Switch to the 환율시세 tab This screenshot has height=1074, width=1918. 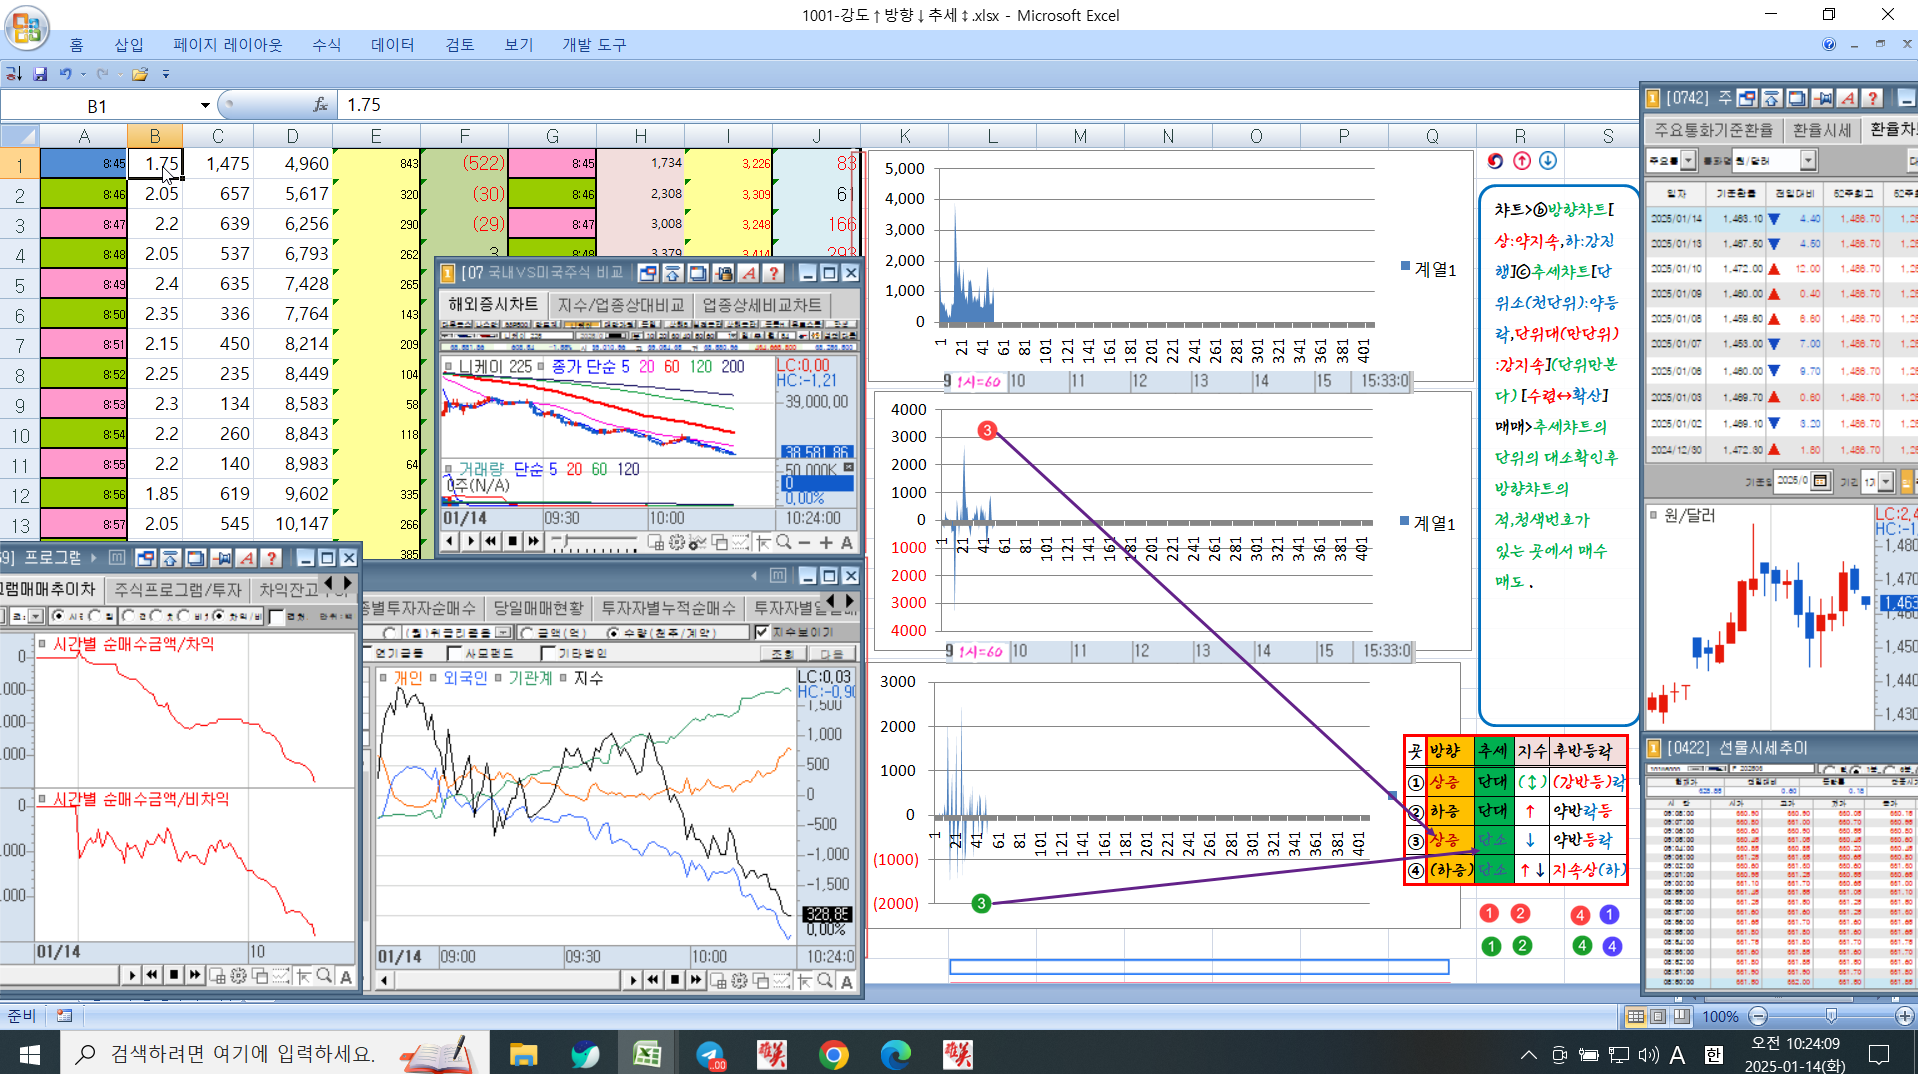1822,130
